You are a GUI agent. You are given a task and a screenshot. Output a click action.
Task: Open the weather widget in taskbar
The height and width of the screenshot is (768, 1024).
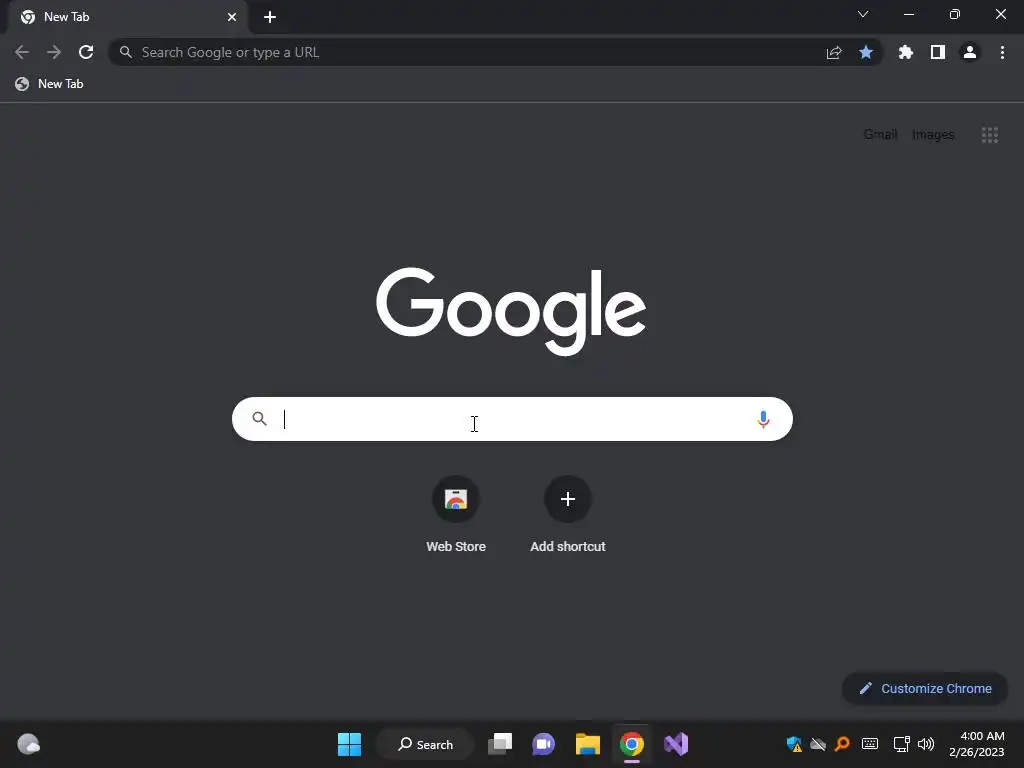point(28,744)
